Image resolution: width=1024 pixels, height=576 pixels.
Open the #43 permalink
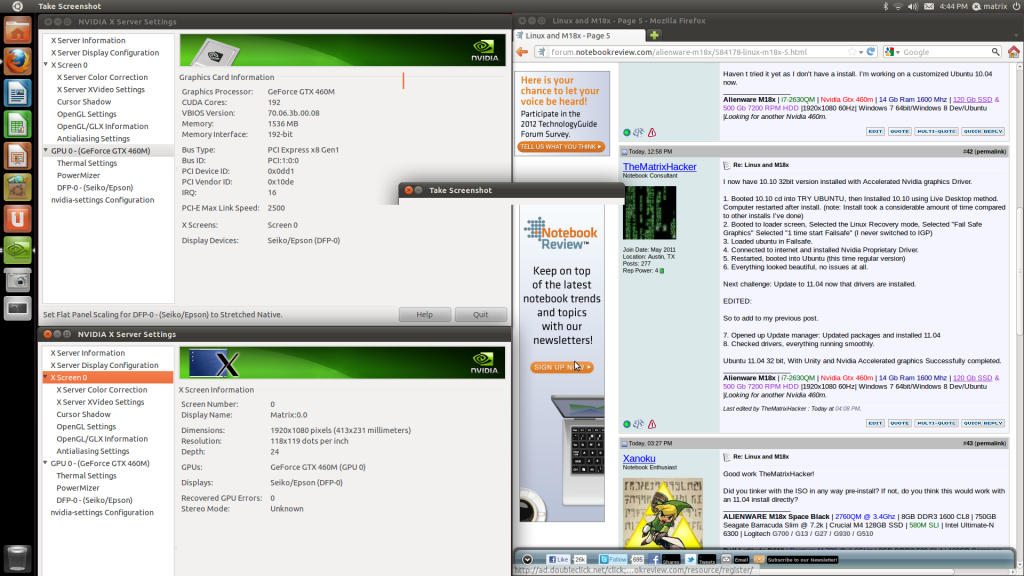[984, 443]
